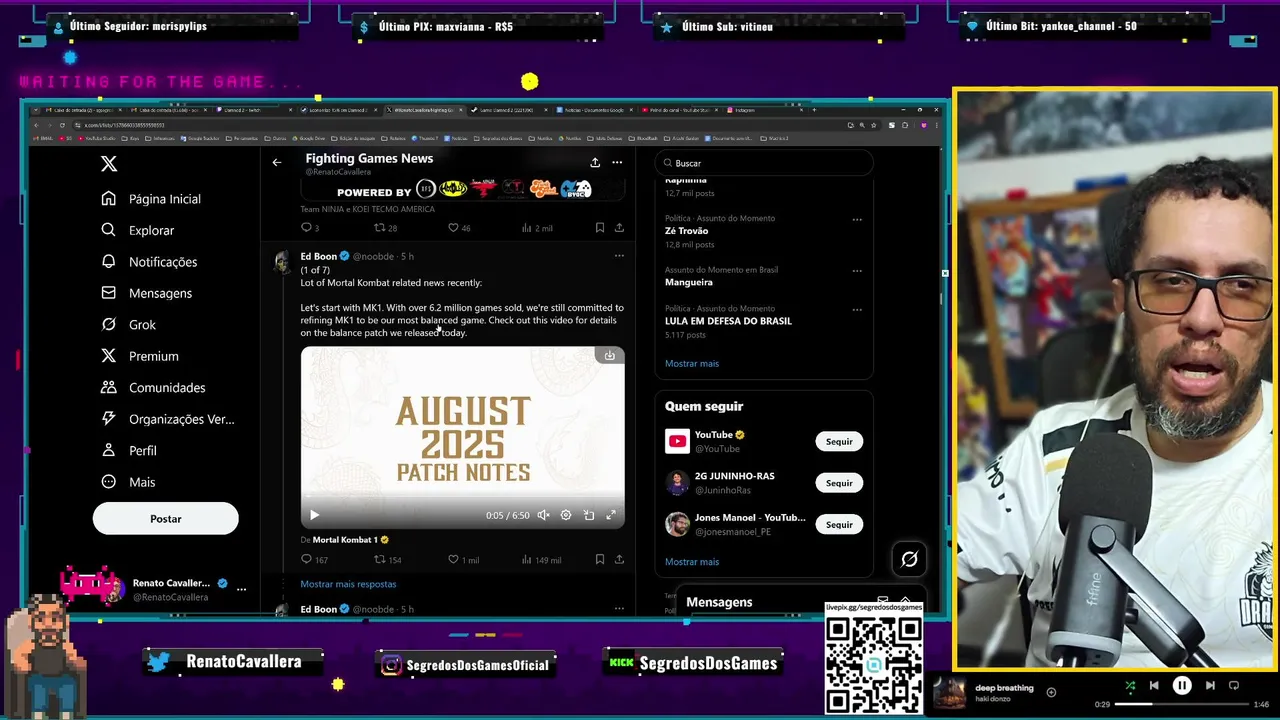Click the floating Grok button
1280x720 pixels.
coord(909,560)
